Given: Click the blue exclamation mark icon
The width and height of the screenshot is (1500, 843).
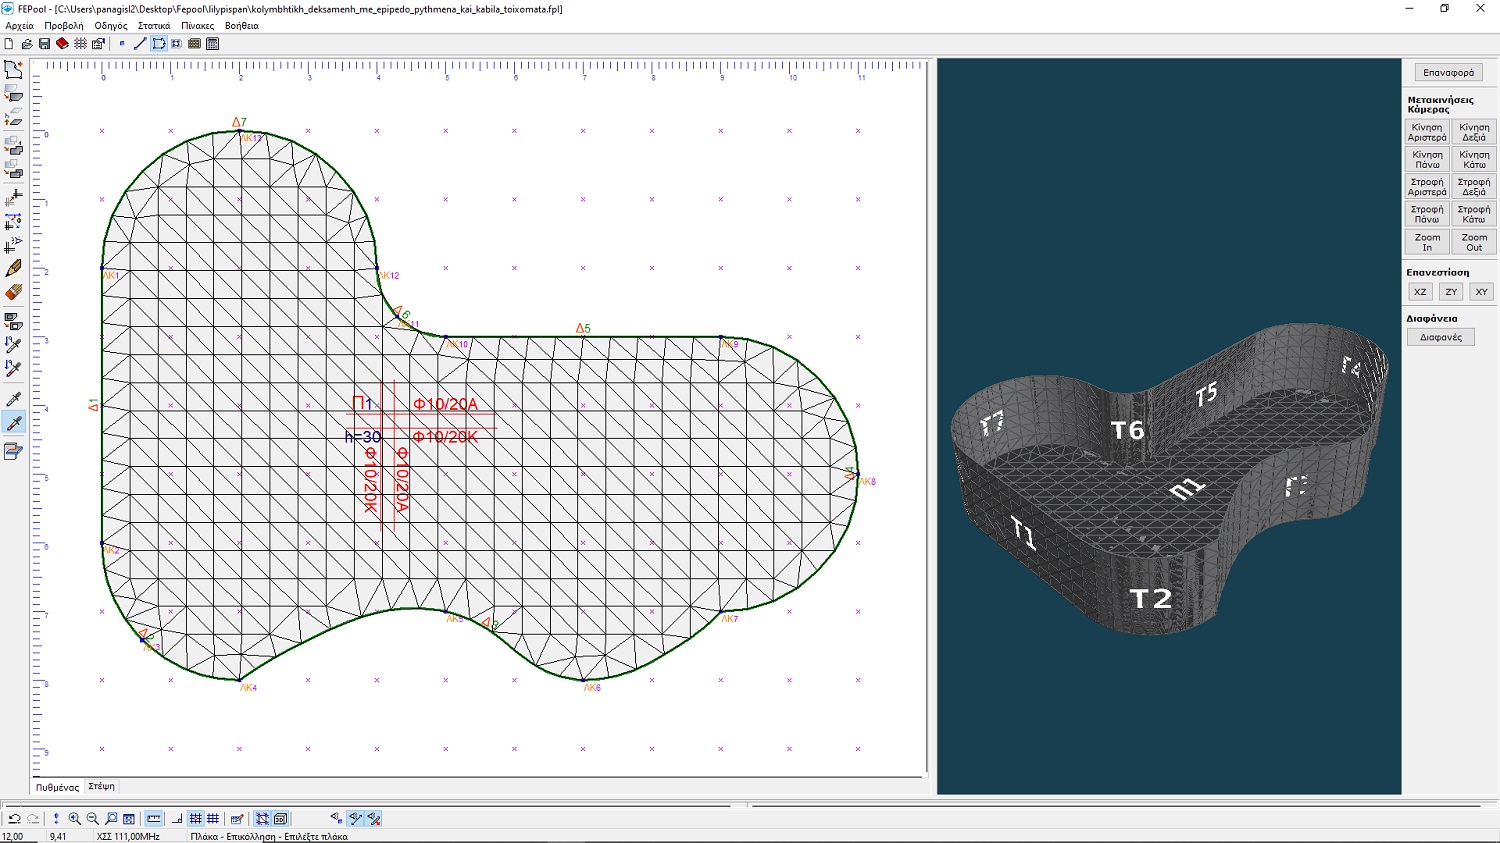Looking at the screenshot, I should [56, 819].
